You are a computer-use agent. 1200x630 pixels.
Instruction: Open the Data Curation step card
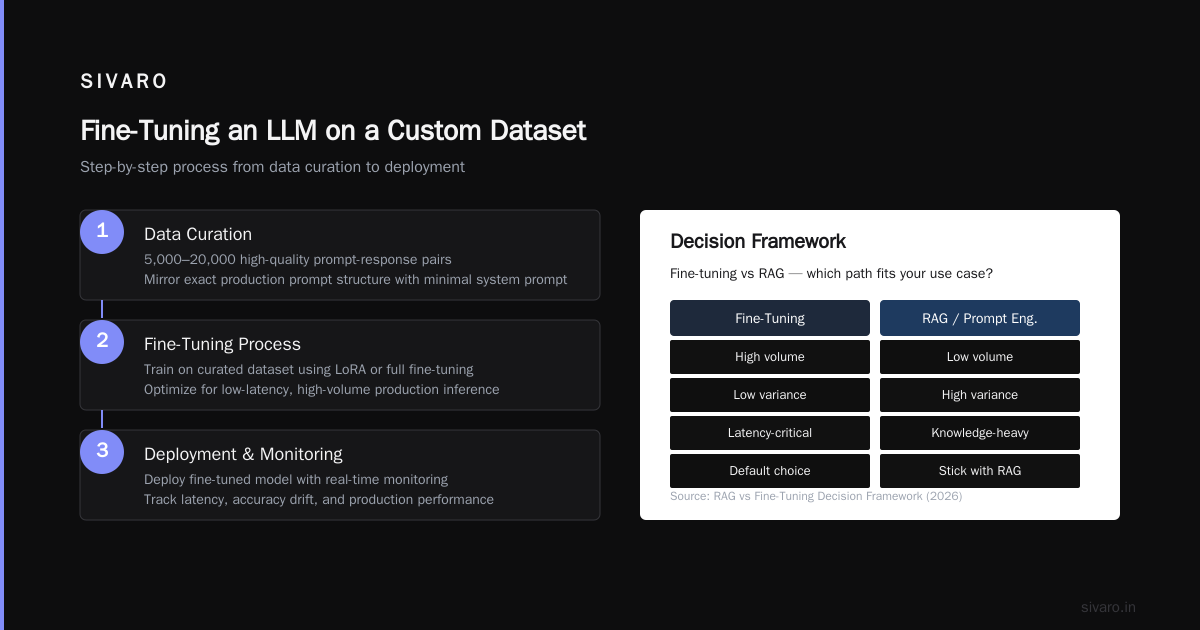(340, 255)
